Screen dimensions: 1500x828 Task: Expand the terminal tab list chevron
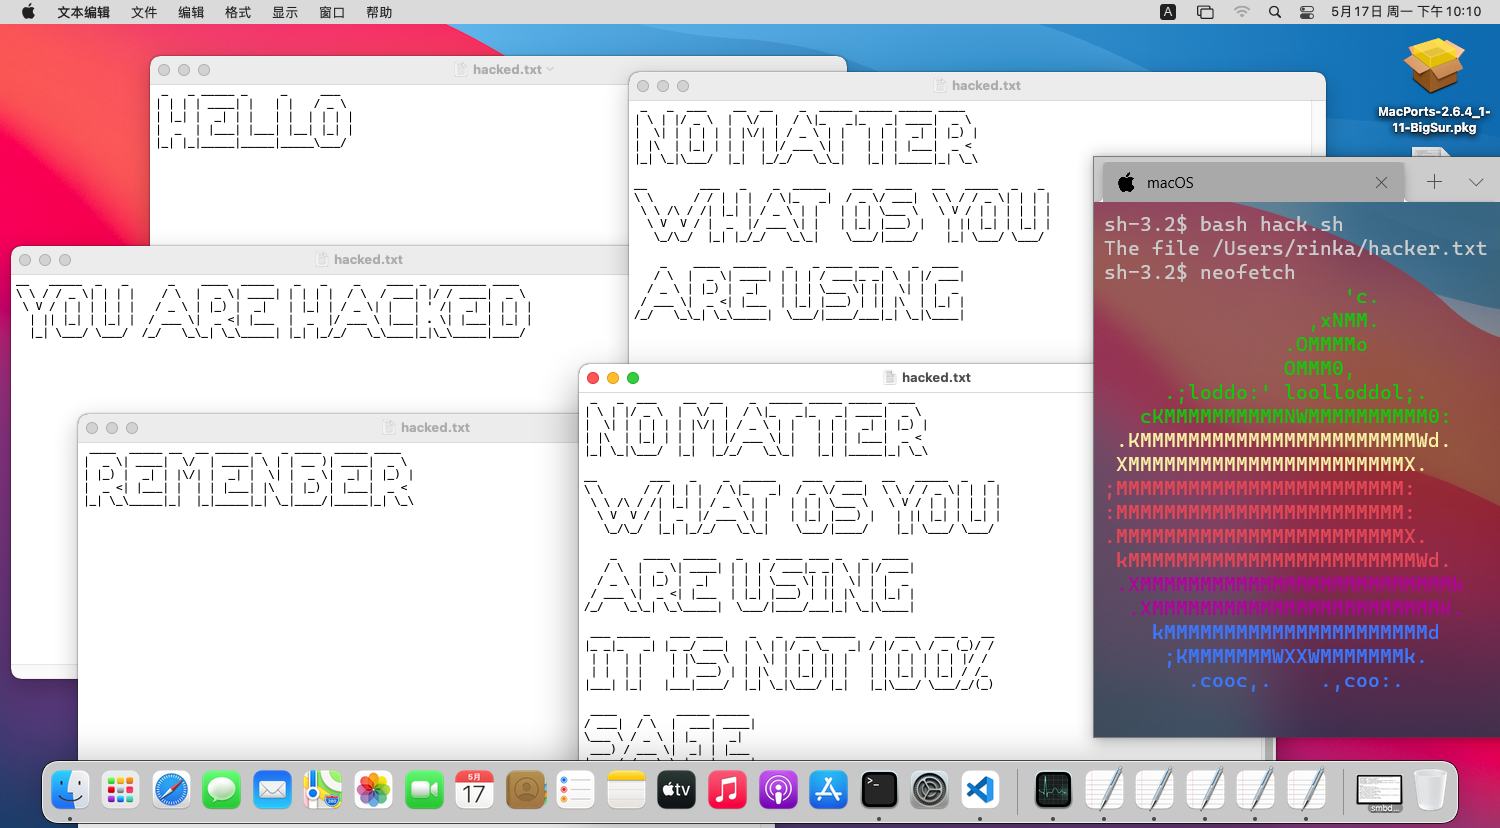tap(1476, 182)
